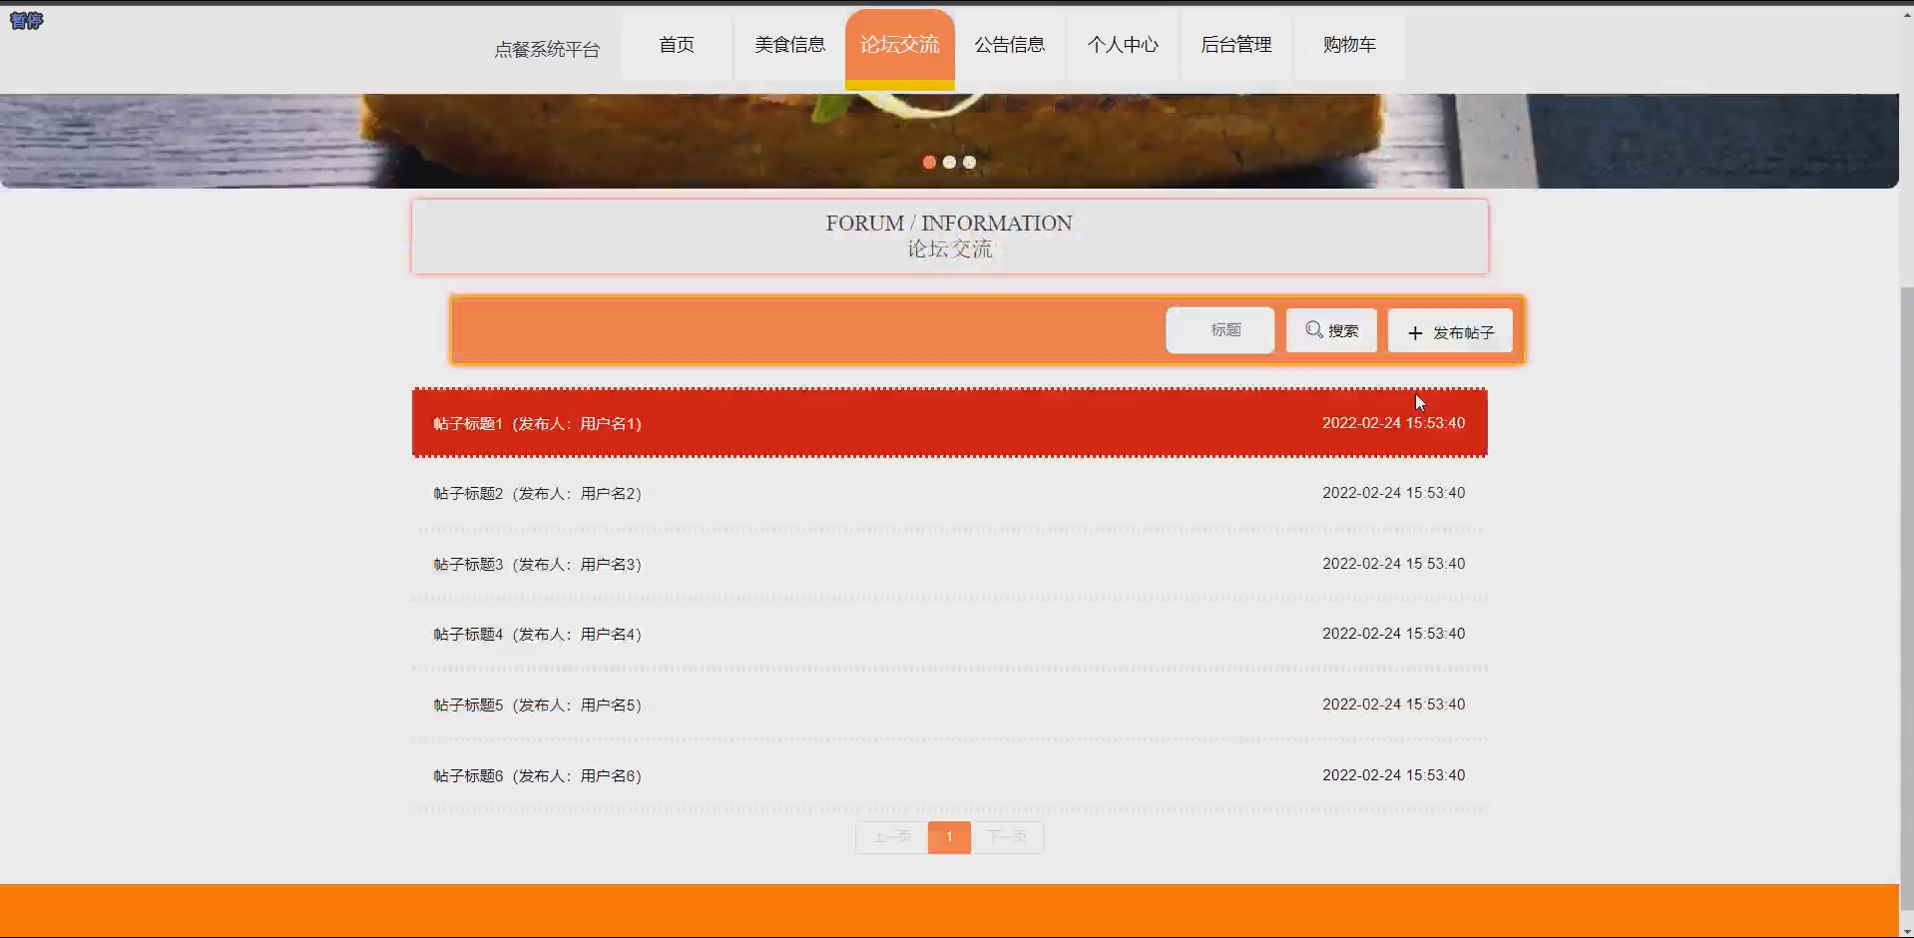Go to next page via 下一页

1007,837
